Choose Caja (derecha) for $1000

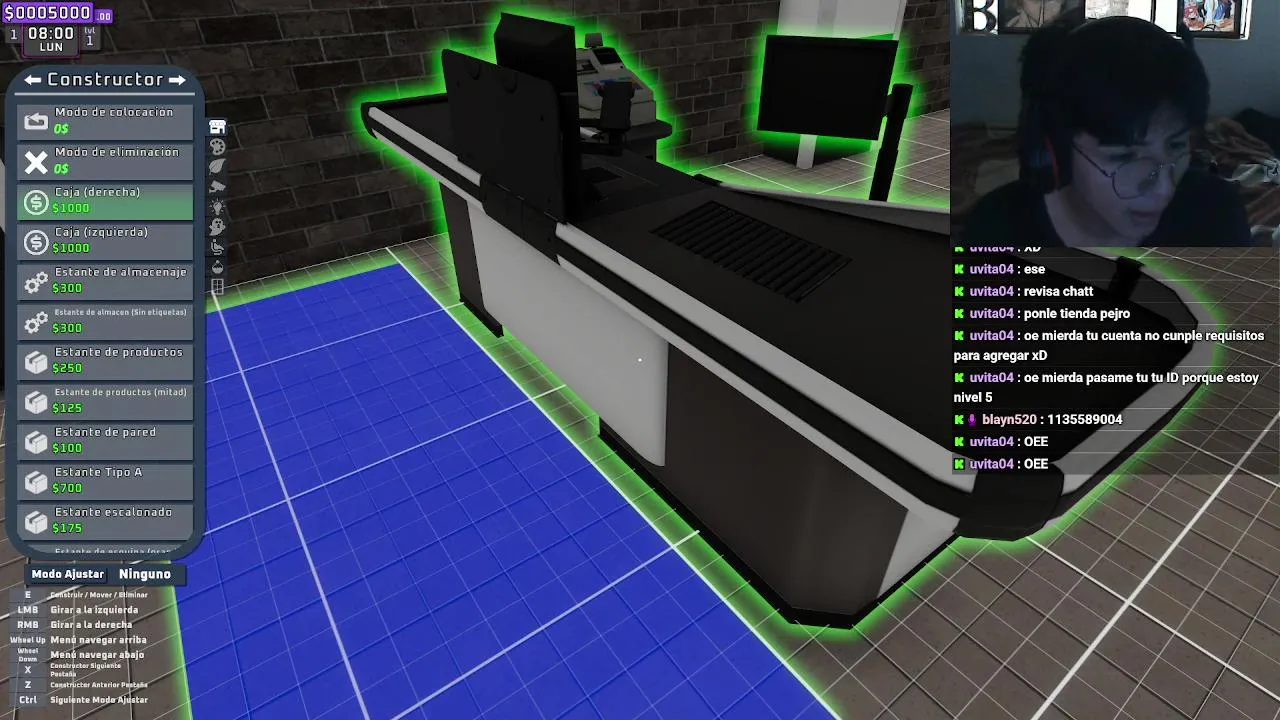[105, 201]
